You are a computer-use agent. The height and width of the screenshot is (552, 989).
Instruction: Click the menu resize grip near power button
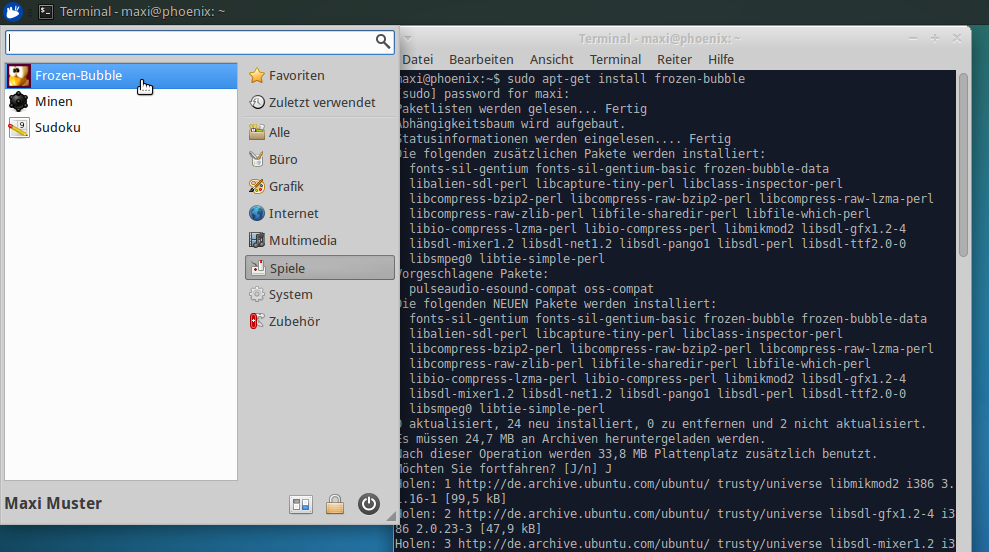coord(391,516)
